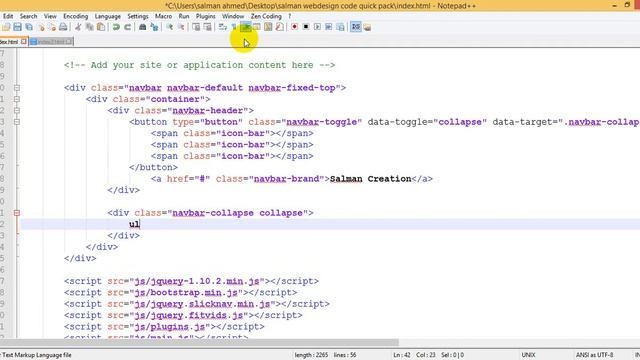Click the 'length : 2265' status entry

tap(311, 355)
